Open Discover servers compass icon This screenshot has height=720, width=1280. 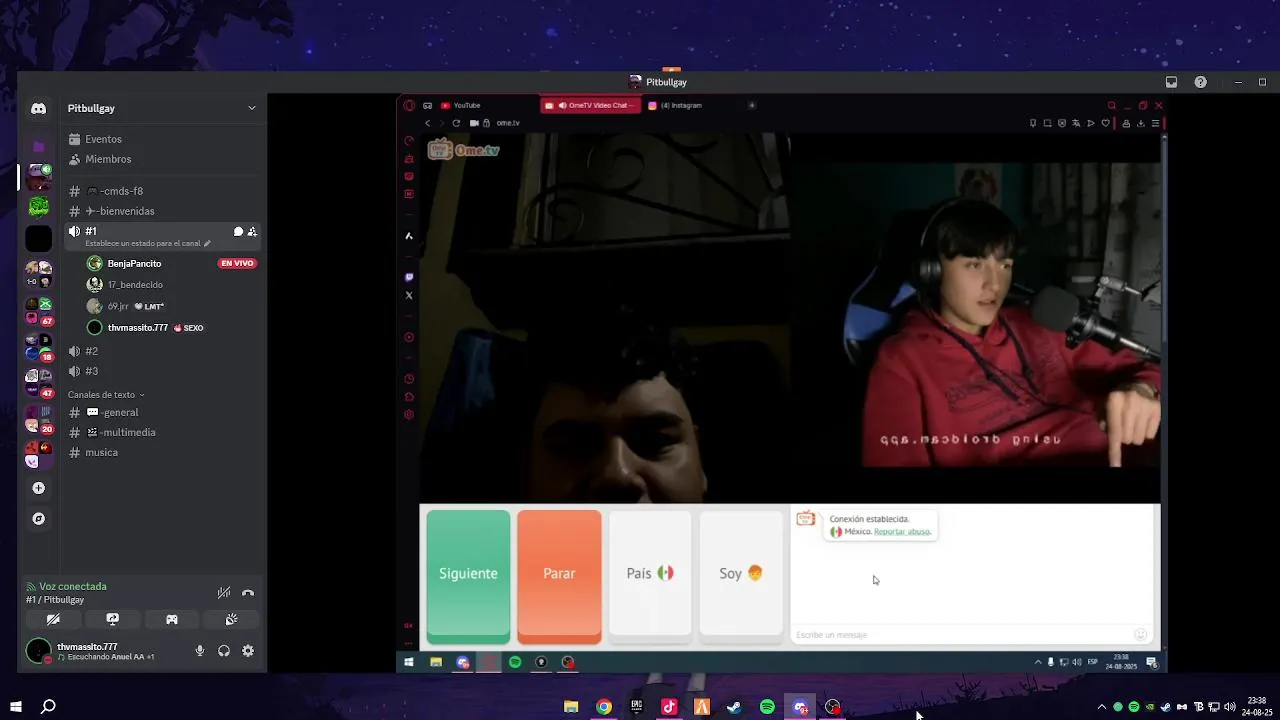[x=38, y=519]
